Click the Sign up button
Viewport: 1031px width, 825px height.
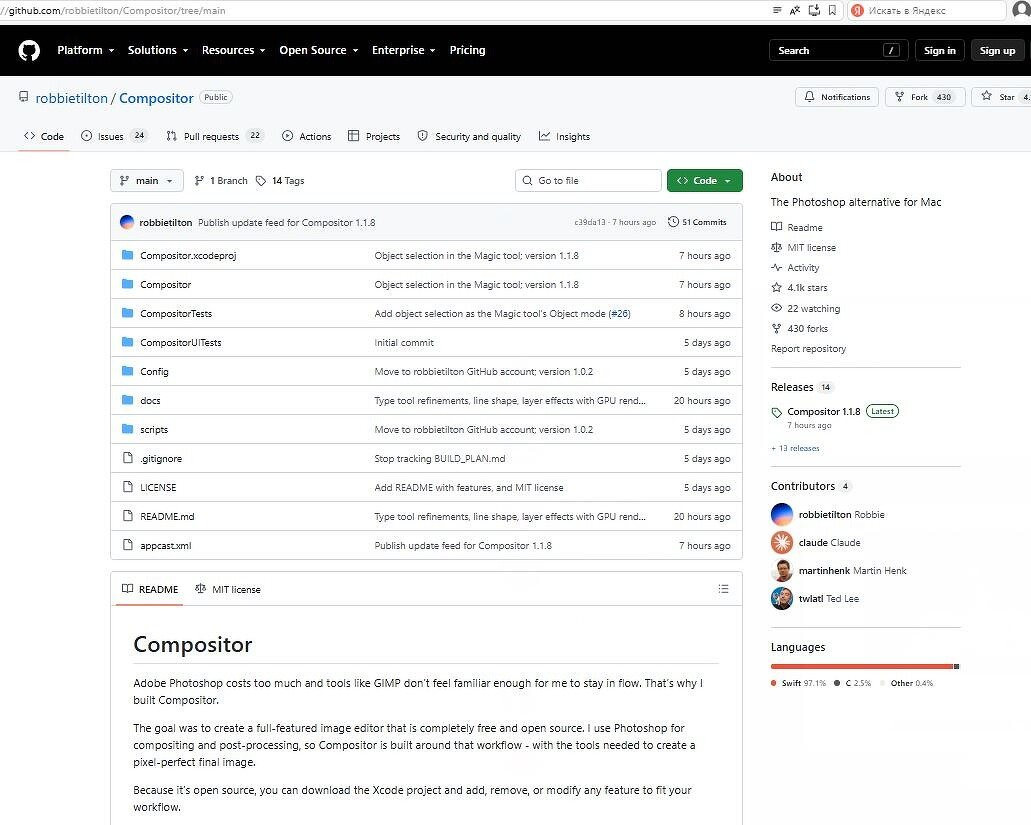click(x=997, y=51)
